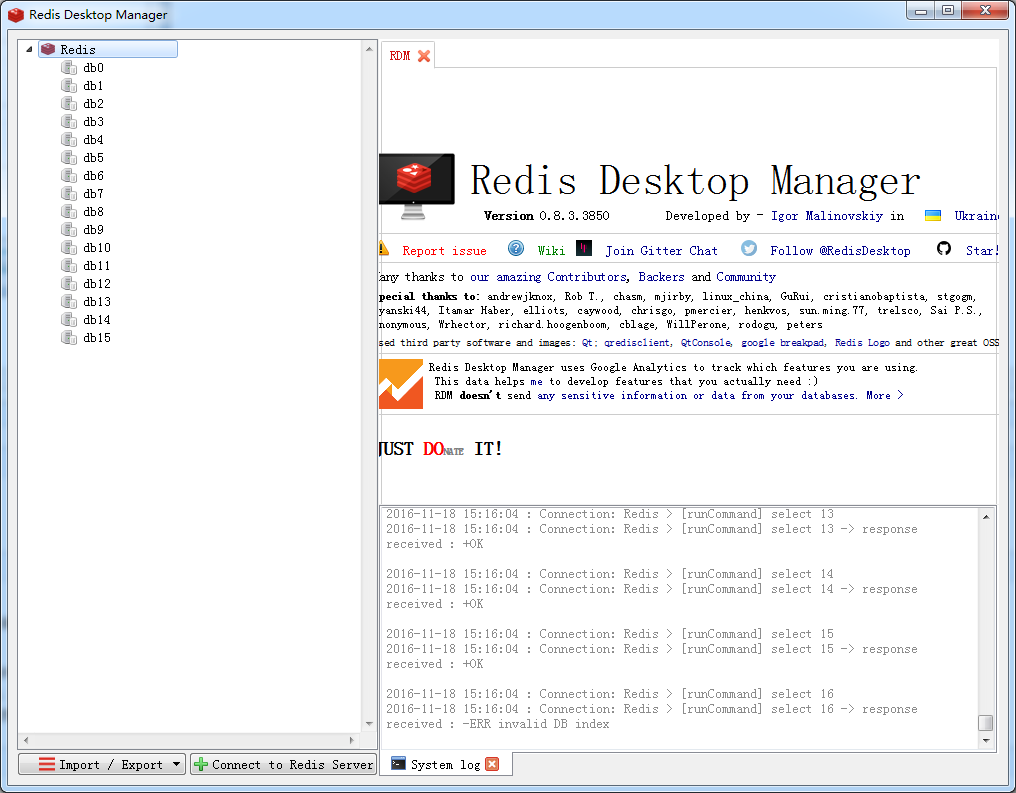Click the db8 database icon
The height and width of the screenshot is (793, 1016).
click(69, 212)
